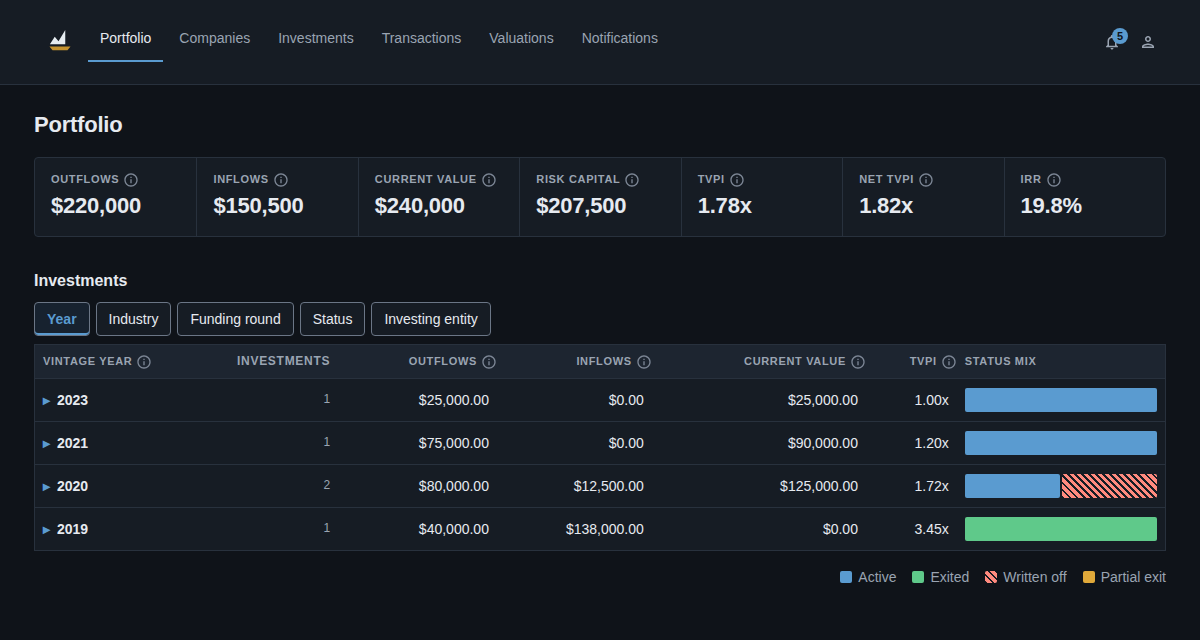Click the Vintage Year column info icon
The height and width of the screenshot is (640, 1200).
144,362
